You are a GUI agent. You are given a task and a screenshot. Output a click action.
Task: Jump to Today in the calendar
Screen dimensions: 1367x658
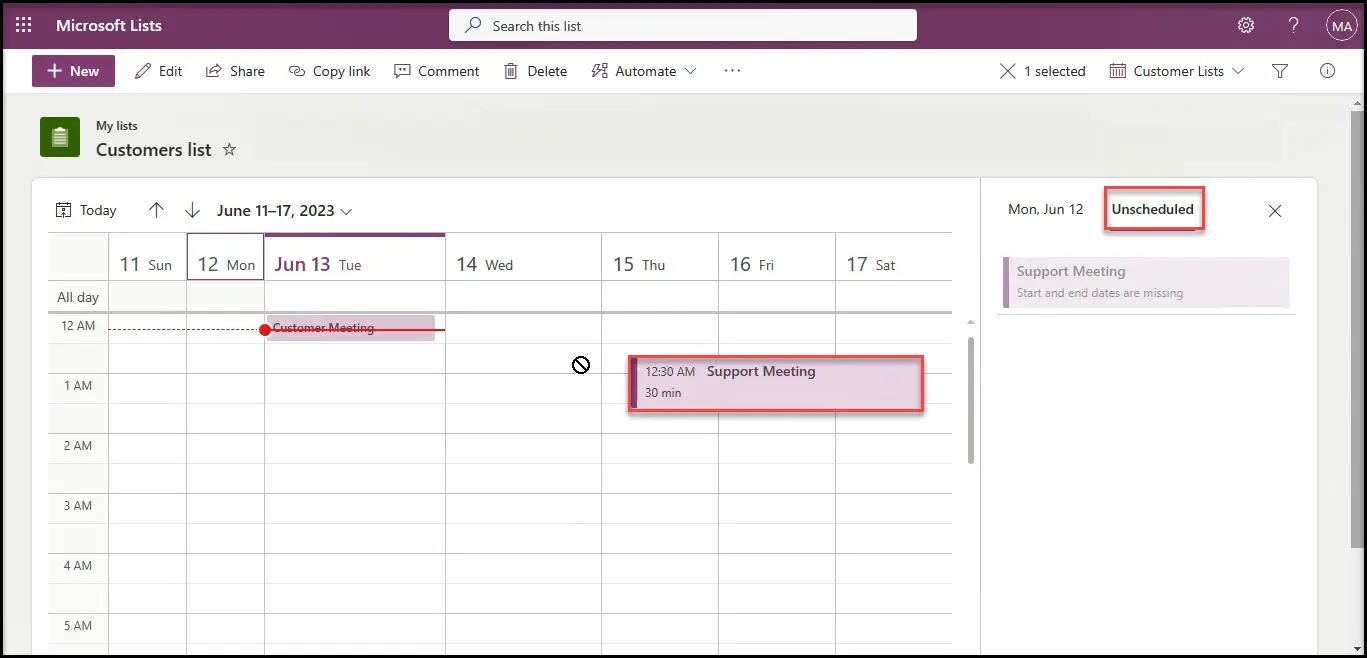point(86,210)
